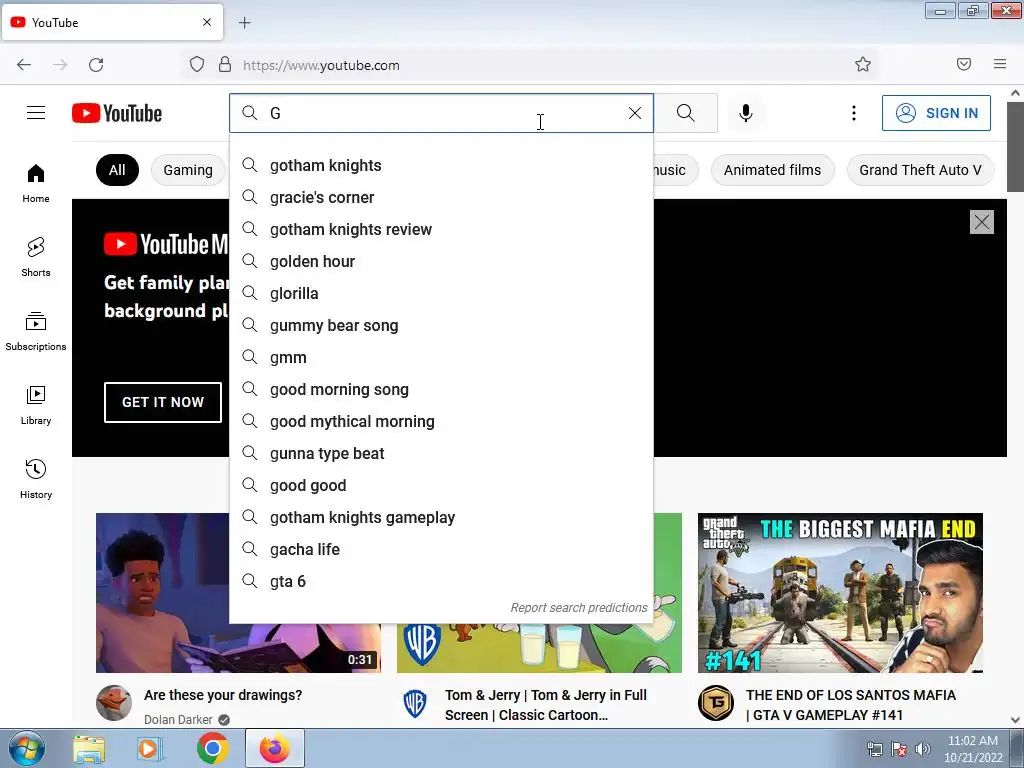Click the GTA video channel avatar
Screen dimensions: 1024x768
click(716, 703)
